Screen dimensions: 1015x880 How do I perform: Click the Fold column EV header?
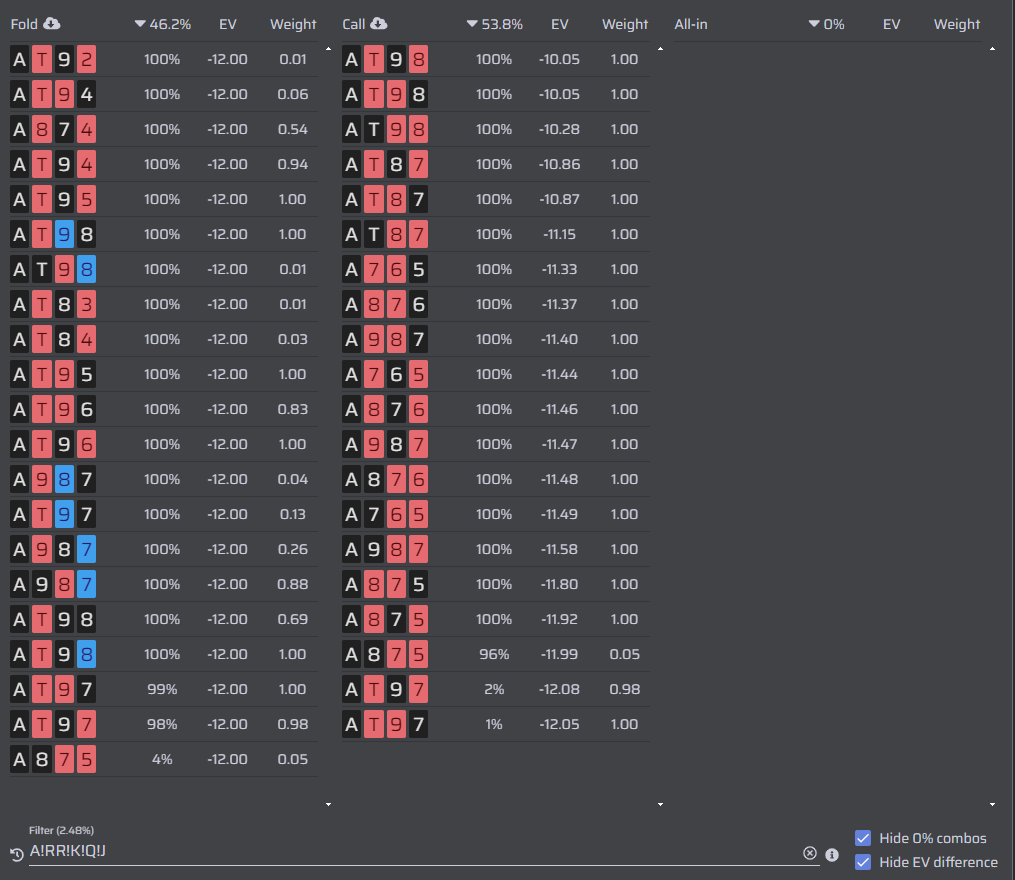(x=227, y=24)
